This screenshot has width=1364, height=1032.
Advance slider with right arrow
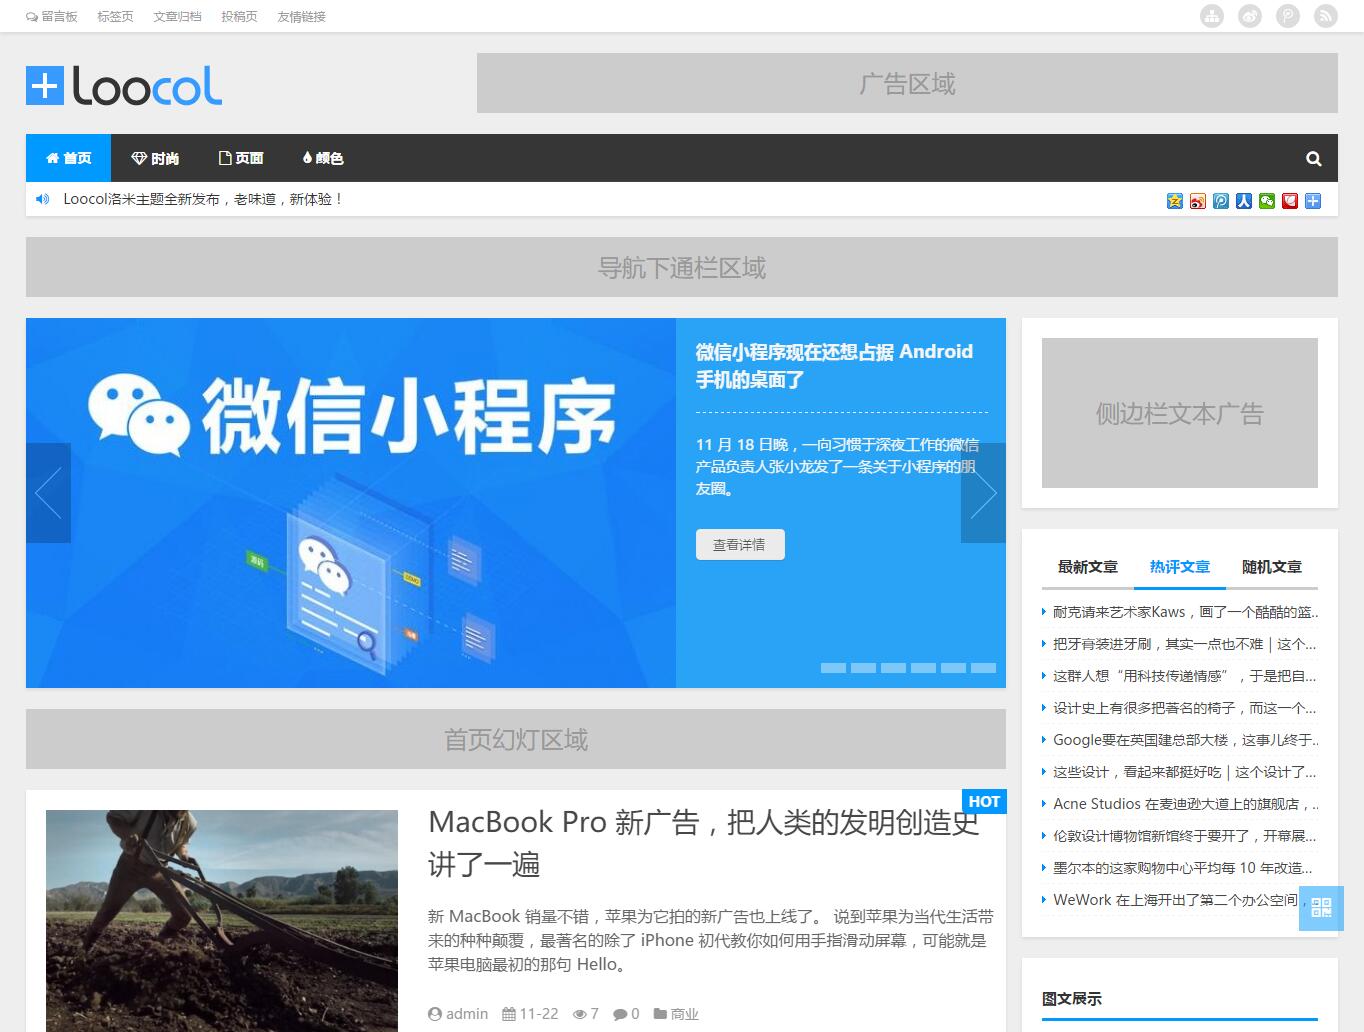[x=983, y=493]
